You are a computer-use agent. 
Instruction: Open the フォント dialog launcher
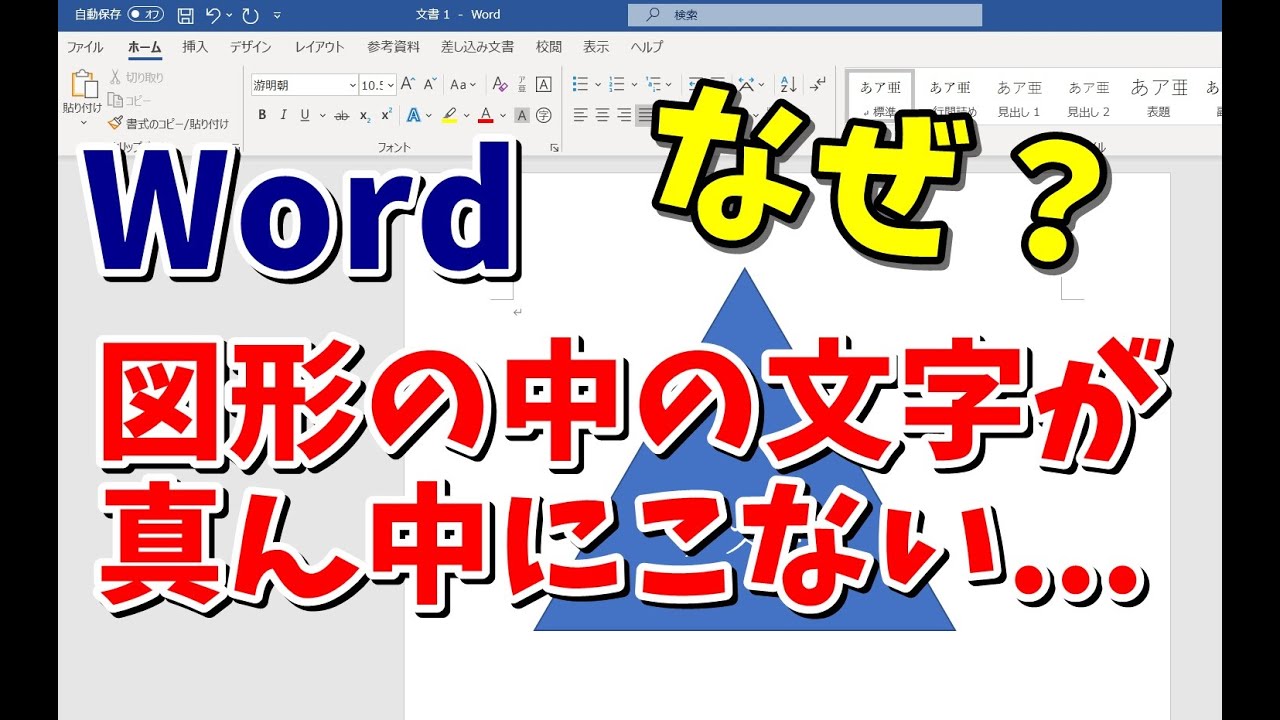click(554, 148)
